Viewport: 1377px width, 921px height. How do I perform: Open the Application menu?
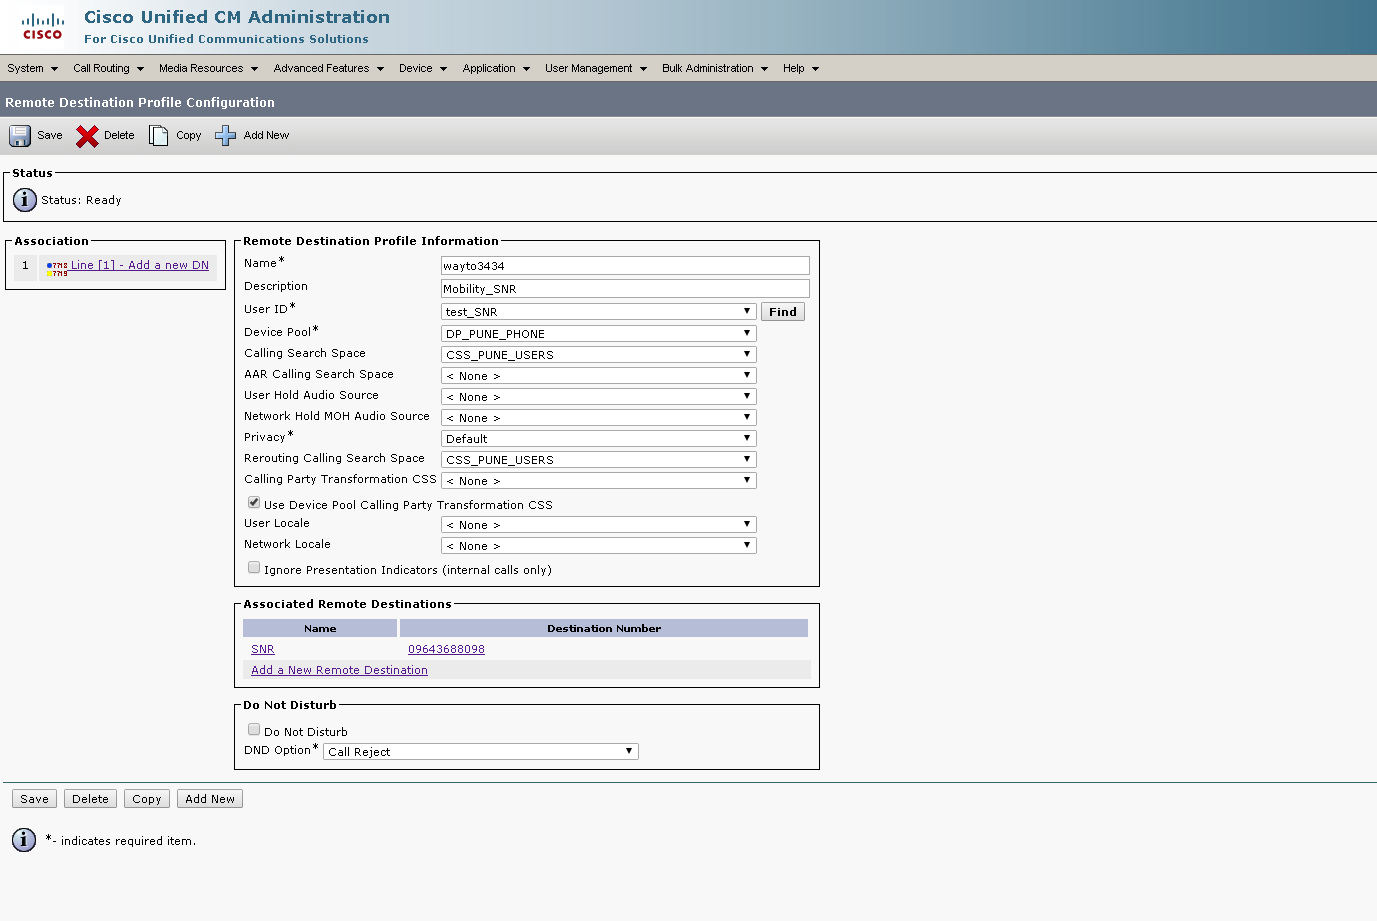click(x=496, y=69)
